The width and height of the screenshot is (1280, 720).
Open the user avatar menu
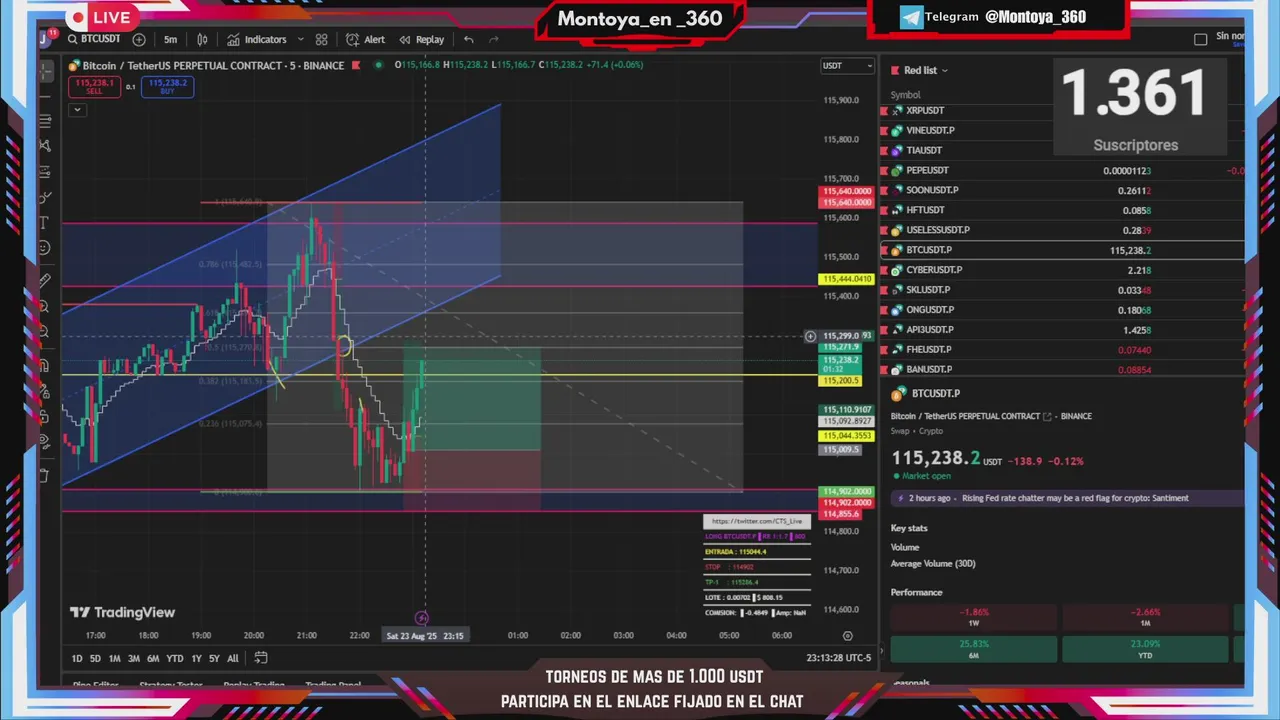(x=46, y=38)
